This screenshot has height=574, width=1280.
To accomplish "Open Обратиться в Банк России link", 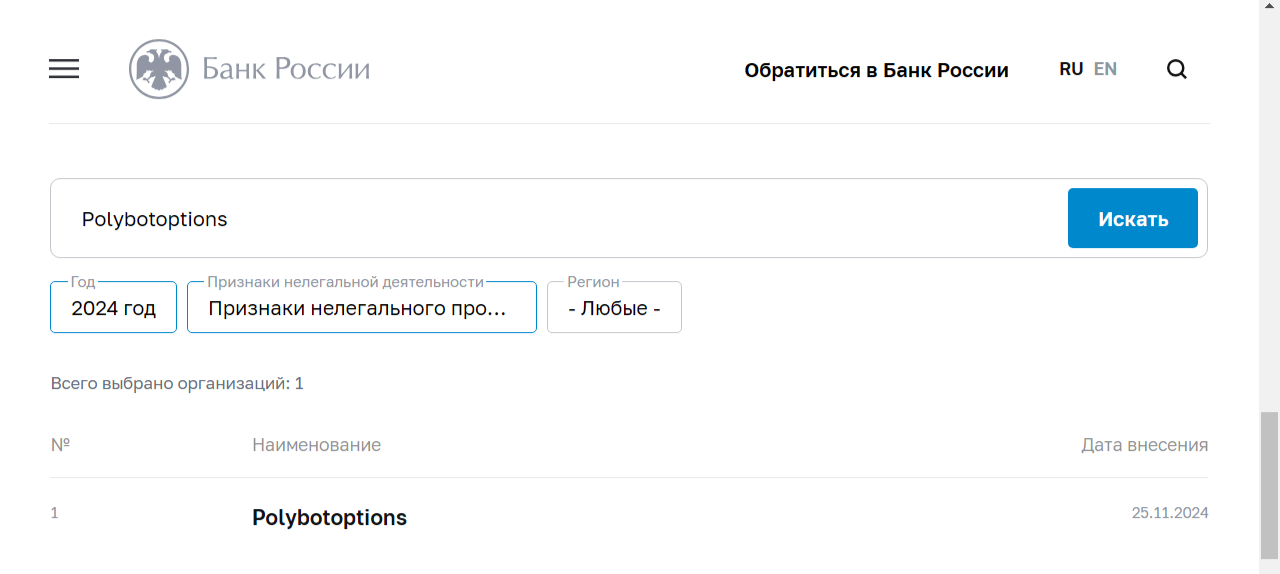I will tap(876, 70).
